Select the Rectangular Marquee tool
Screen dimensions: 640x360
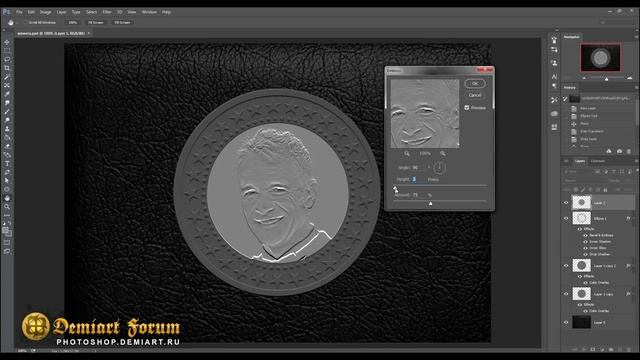[7, 51]
